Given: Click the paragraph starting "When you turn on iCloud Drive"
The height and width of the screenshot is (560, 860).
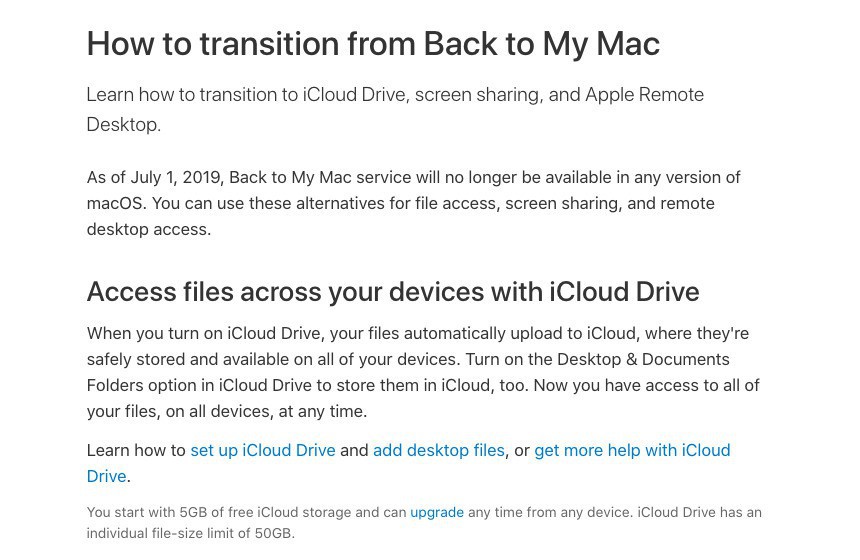Looking at the screenshot, I should (422, 372).
